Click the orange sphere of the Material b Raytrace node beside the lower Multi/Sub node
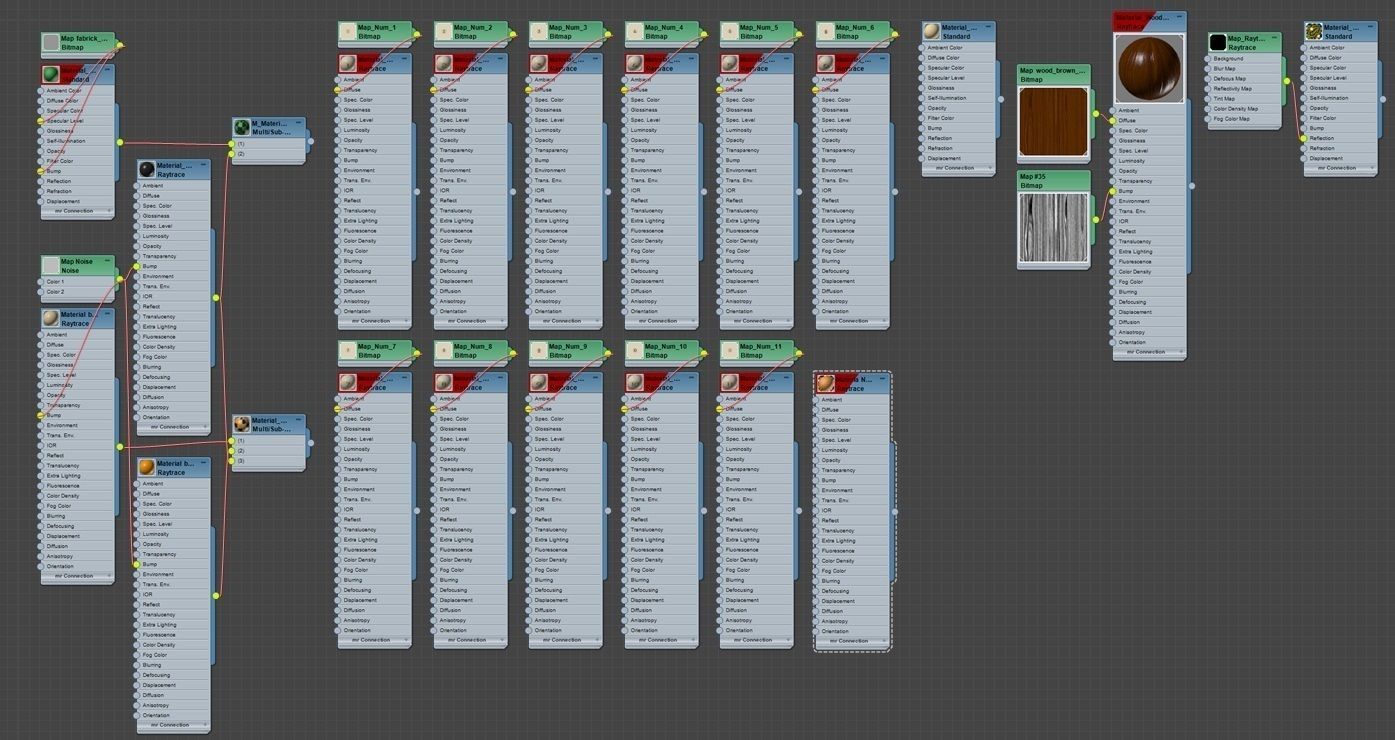 147,468
